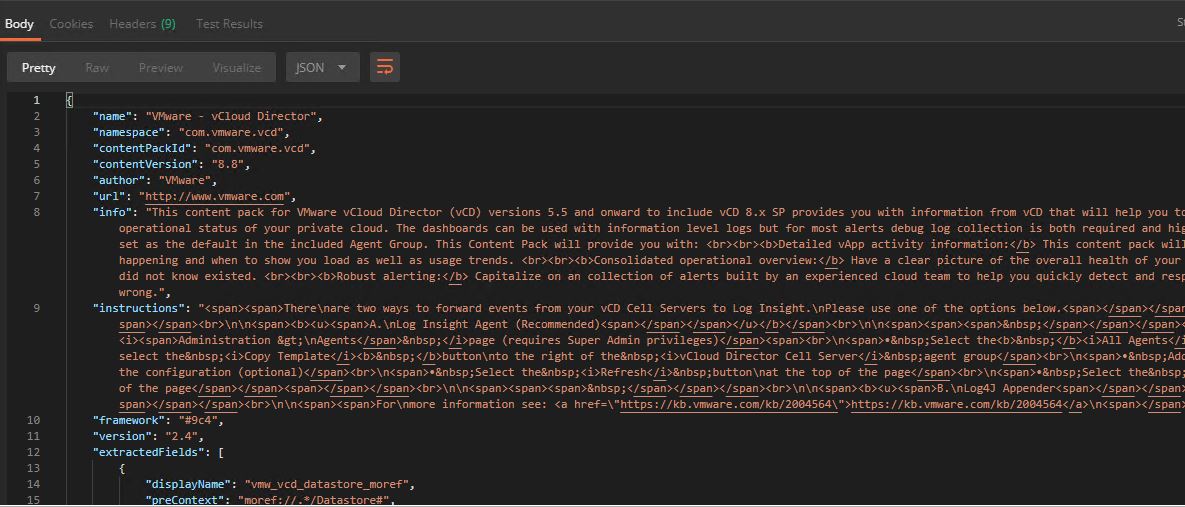Click the "framework" key
Image resolution: width=1185 pixels, height=507 pixels.
[128, 419]
